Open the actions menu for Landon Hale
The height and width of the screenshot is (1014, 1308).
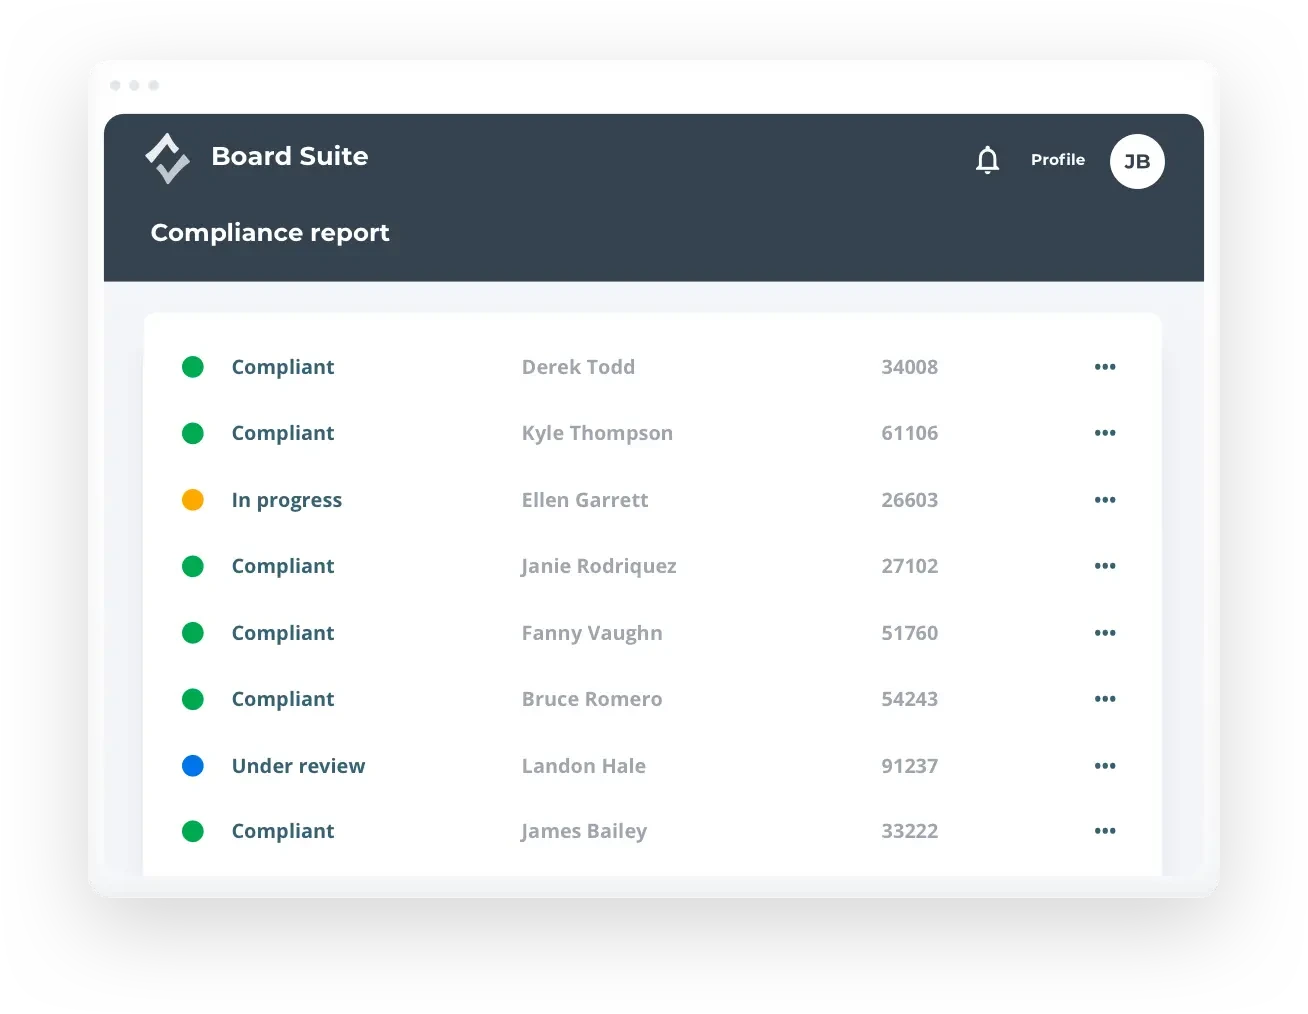1105,766
